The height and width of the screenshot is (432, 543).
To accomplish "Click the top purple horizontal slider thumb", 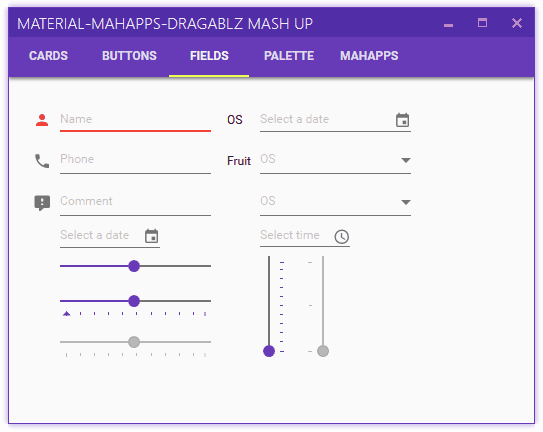I will pyautogui.click(x=134, y=266).
